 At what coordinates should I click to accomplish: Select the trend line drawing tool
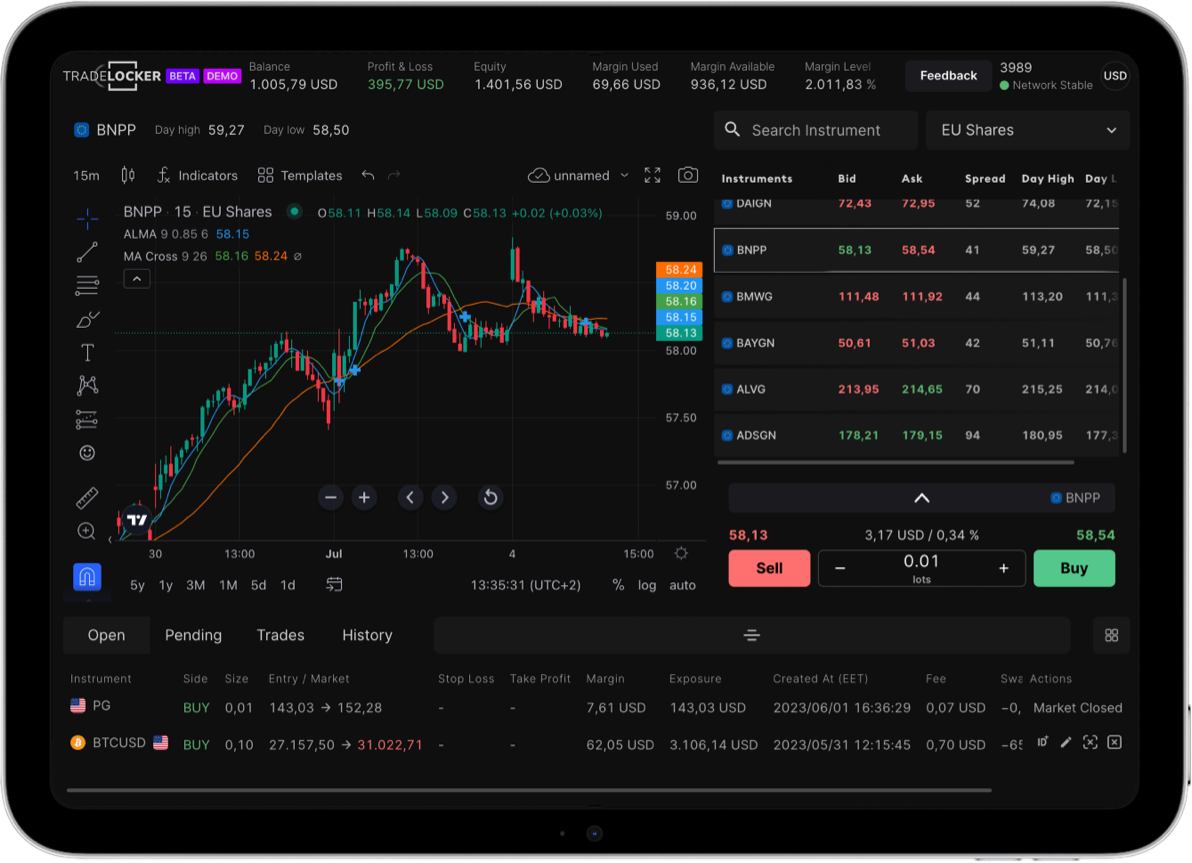pyautogui.click(x=87, y=252)
